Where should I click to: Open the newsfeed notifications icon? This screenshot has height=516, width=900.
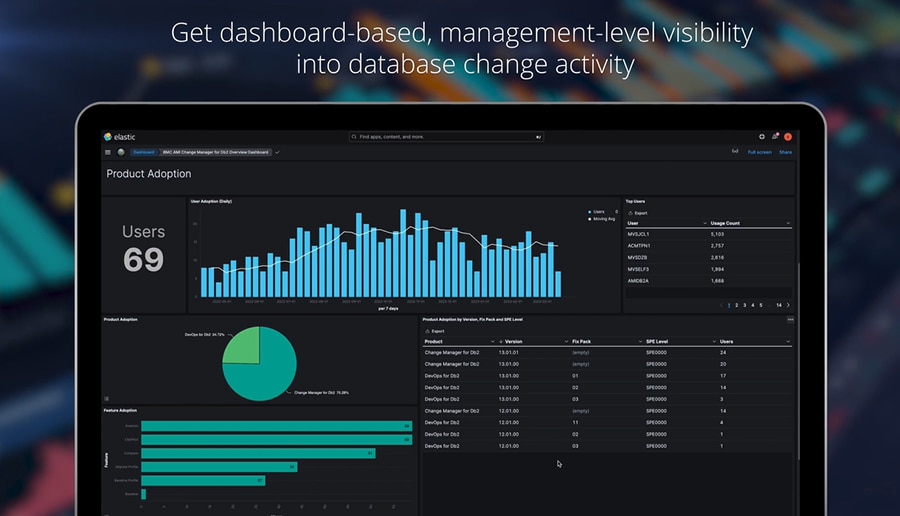(x=775, y=137)
